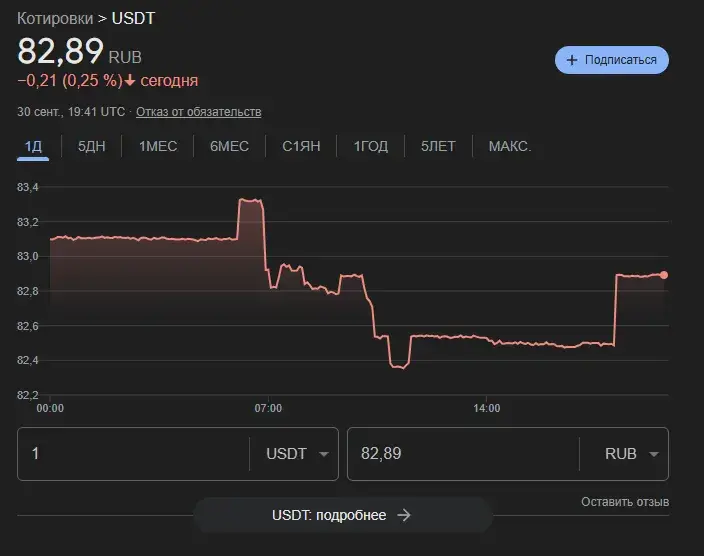The height and width of the screenshot is (556, 704).
Task: Click the Оставить отзыв feedback link
Action: [x=625, y=502]
